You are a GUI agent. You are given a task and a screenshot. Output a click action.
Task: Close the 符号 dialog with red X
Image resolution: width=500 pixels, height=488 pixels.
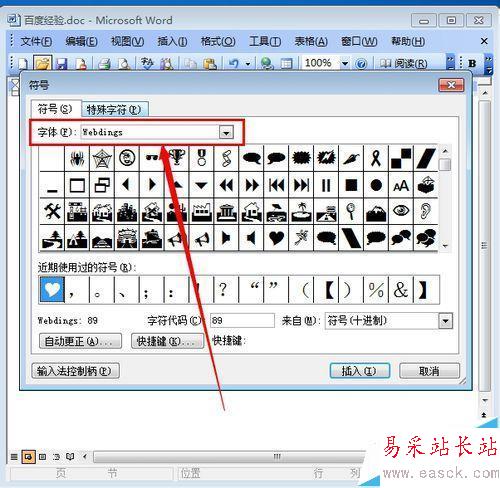click(451, 85)
